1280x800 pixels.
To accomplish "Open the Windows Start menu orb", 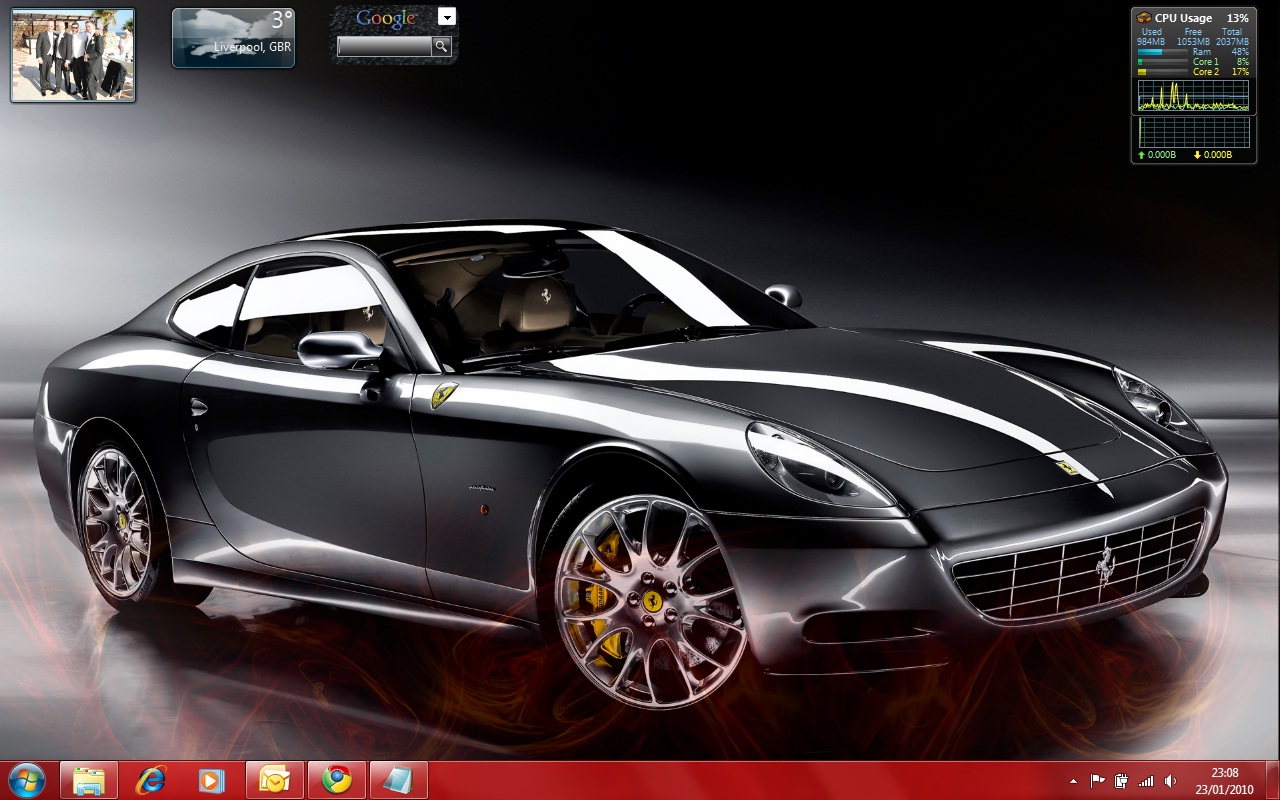I will pos(26,780).
